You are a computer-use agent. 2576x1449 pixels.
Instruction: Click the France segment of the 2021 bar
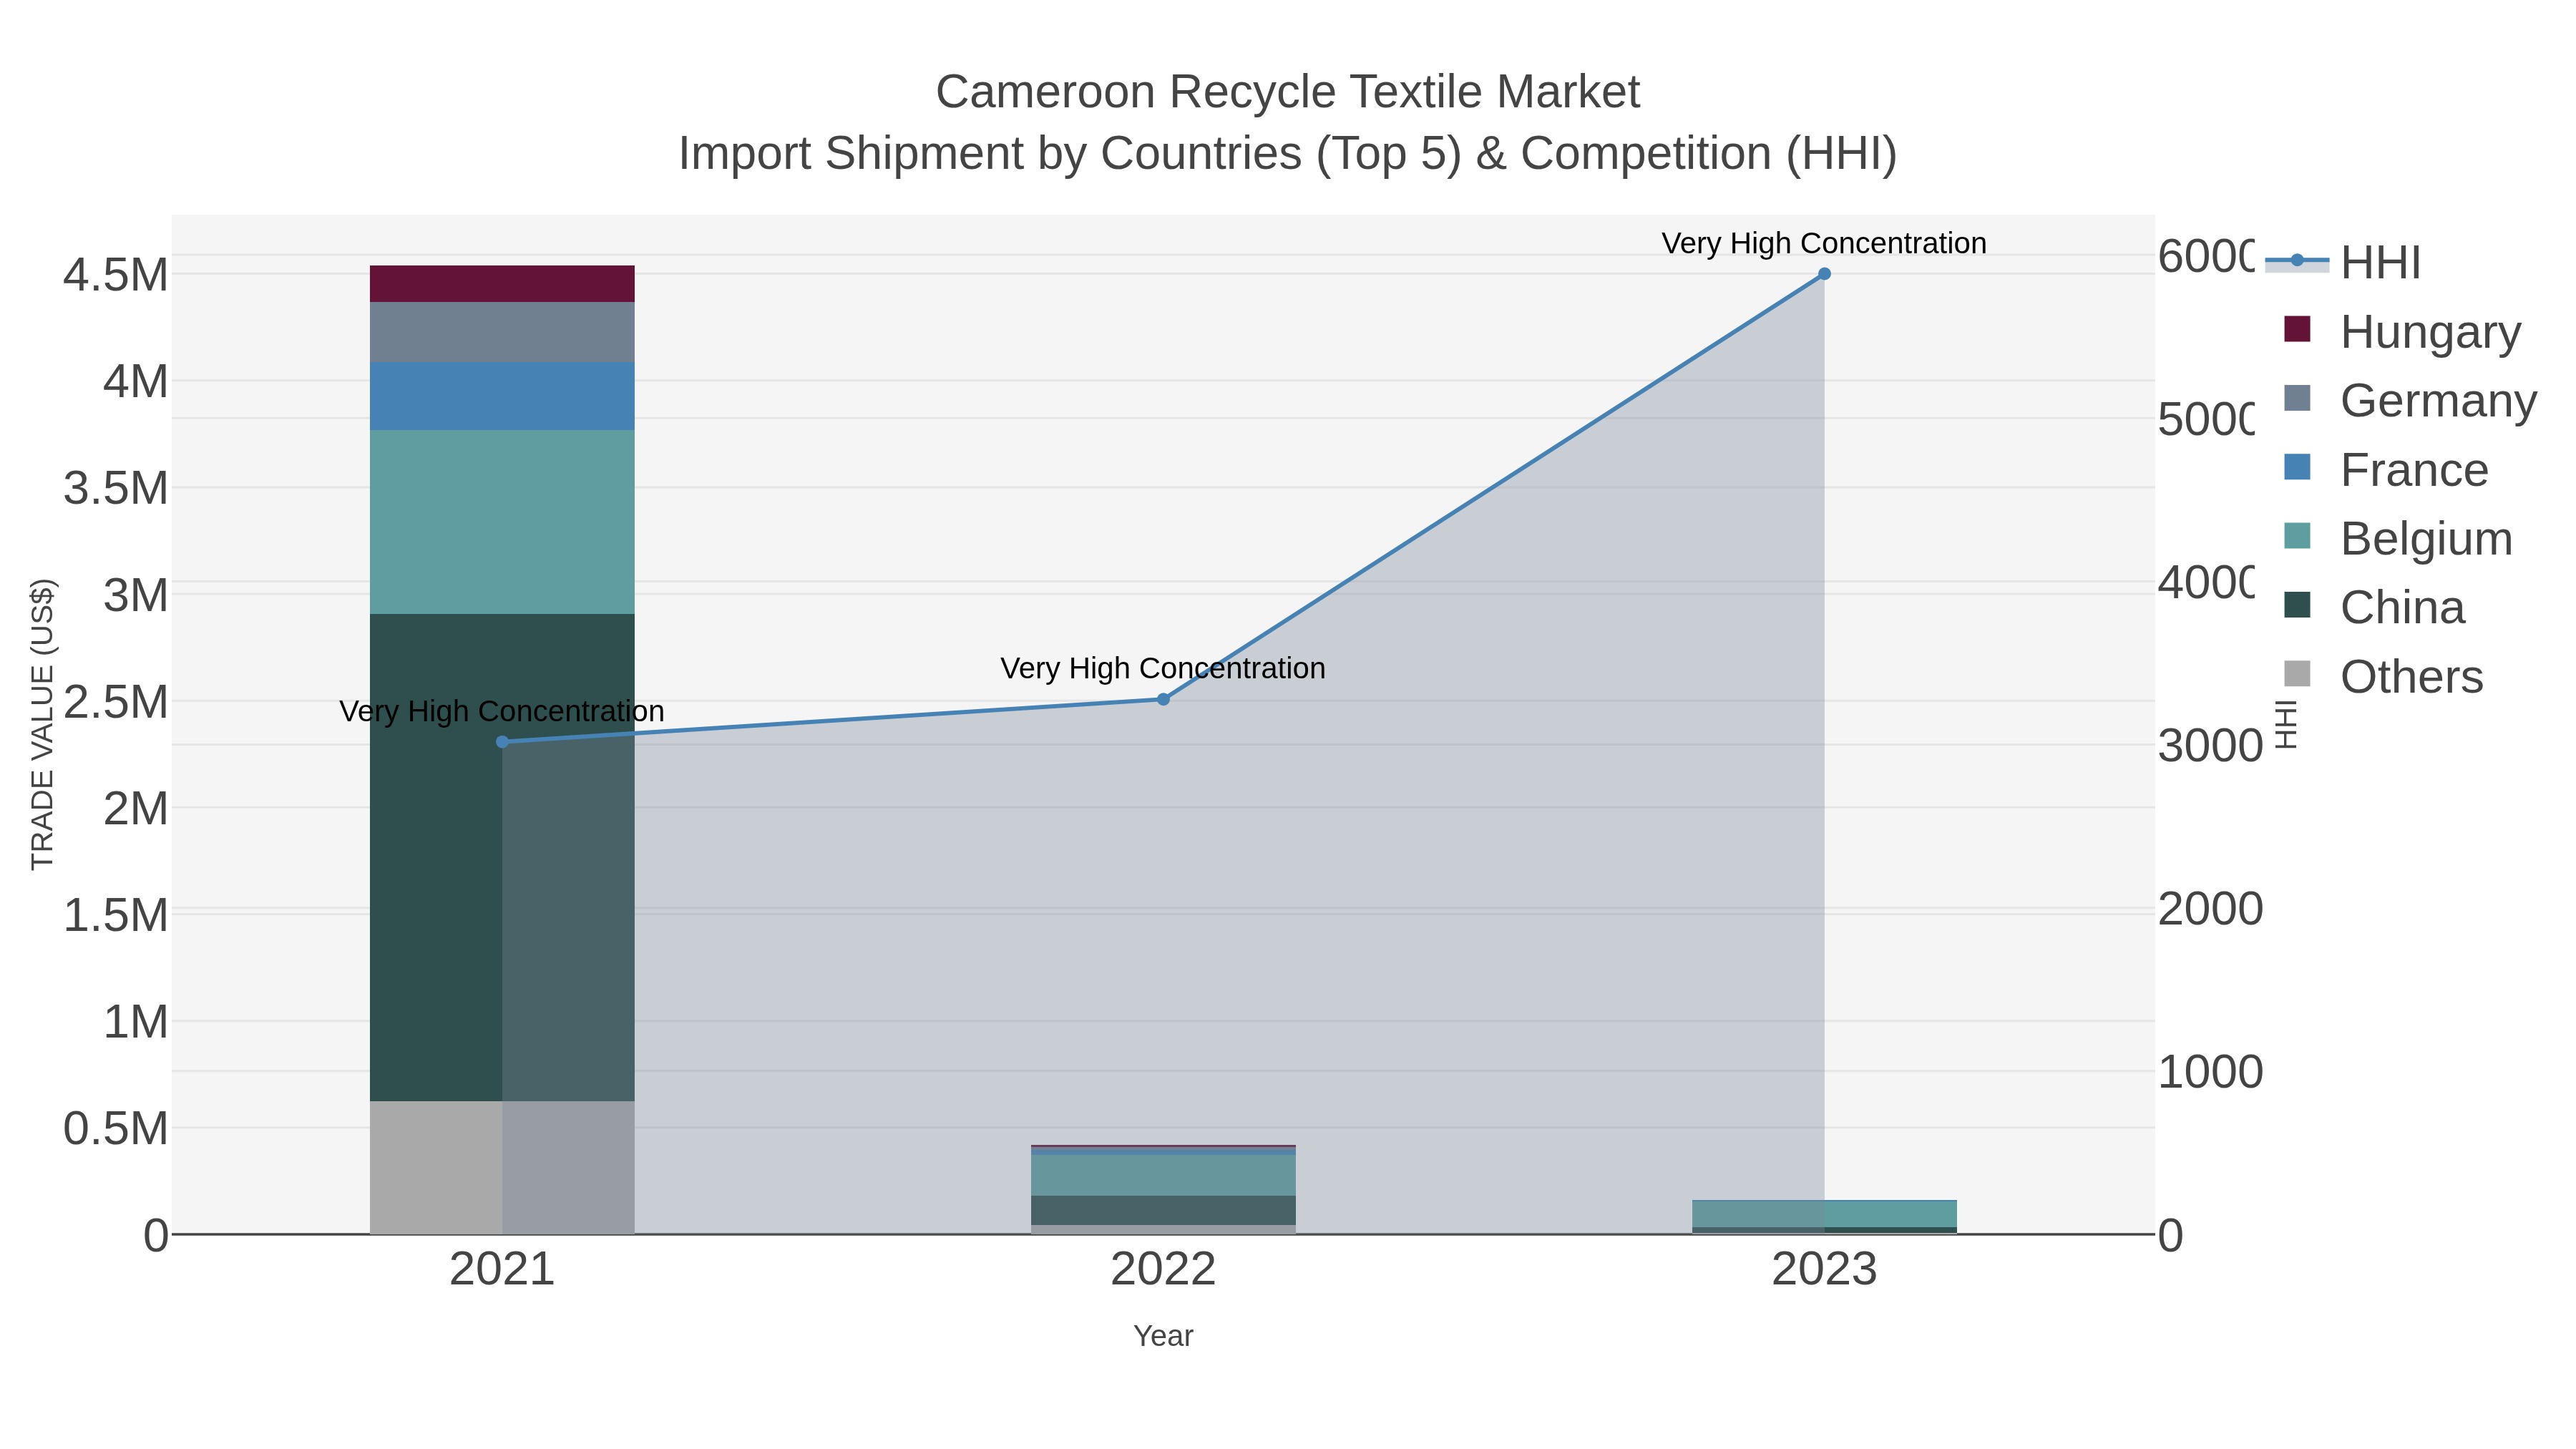point(502,396)
